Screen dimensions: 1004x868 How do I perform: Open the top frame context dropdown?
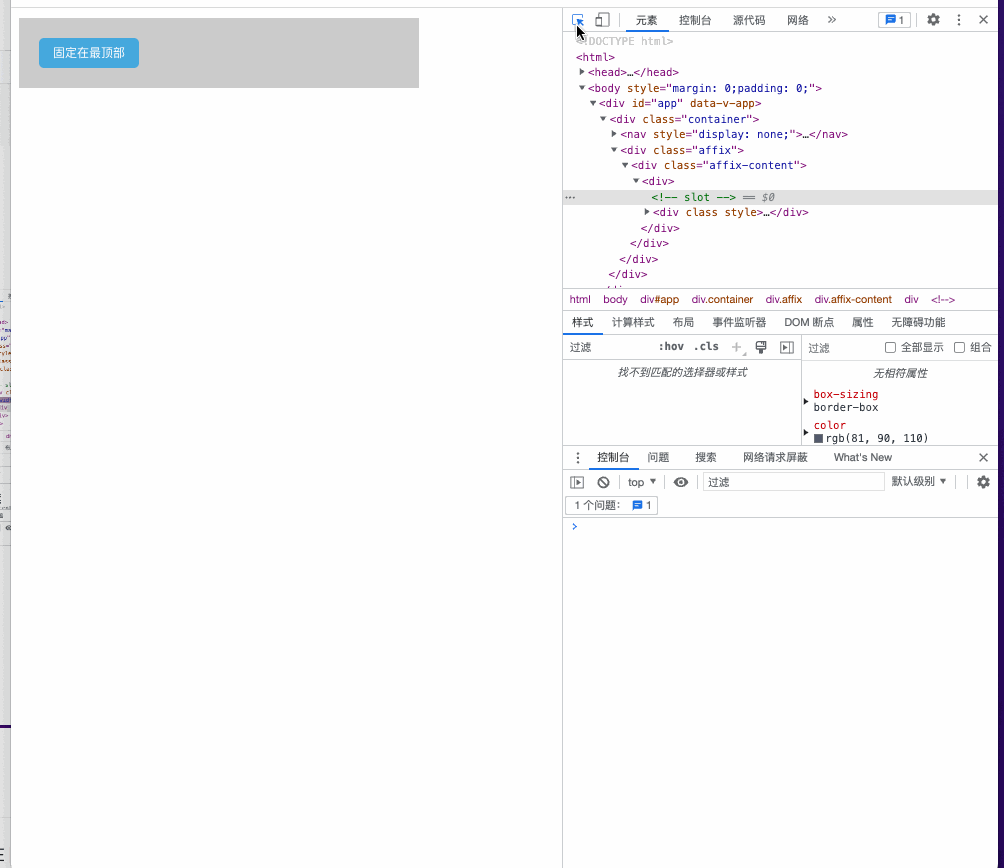click(x=640, y=481)
